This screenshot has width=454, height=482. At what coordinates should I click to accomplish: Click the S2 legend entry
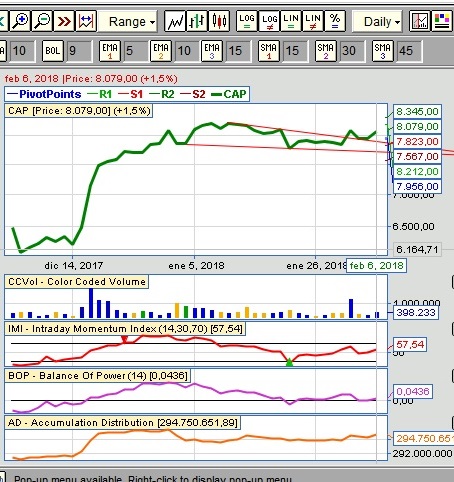point(193,94)
